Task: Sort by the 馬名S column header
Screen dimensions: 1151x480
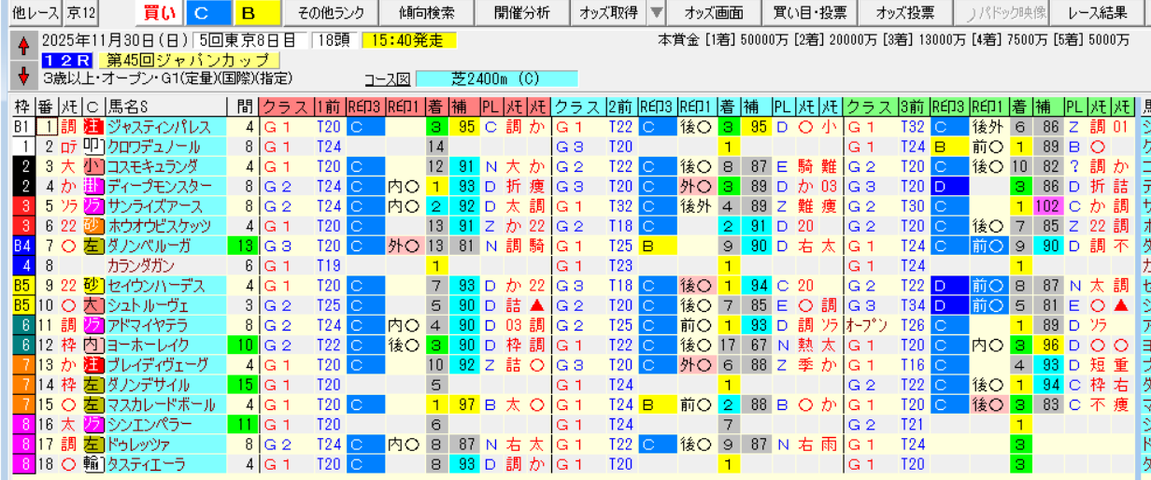Action: pyautogui.click(x=167, y=106)
